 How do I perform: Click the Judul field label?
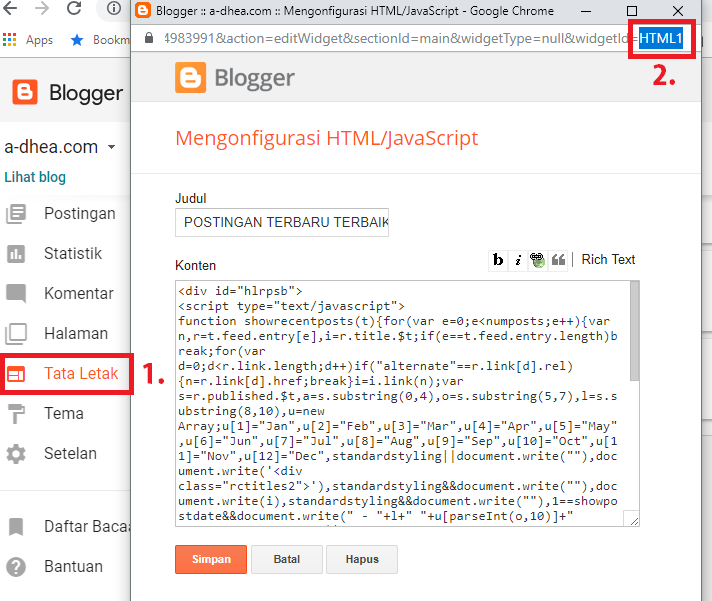(x=191, y=198)
